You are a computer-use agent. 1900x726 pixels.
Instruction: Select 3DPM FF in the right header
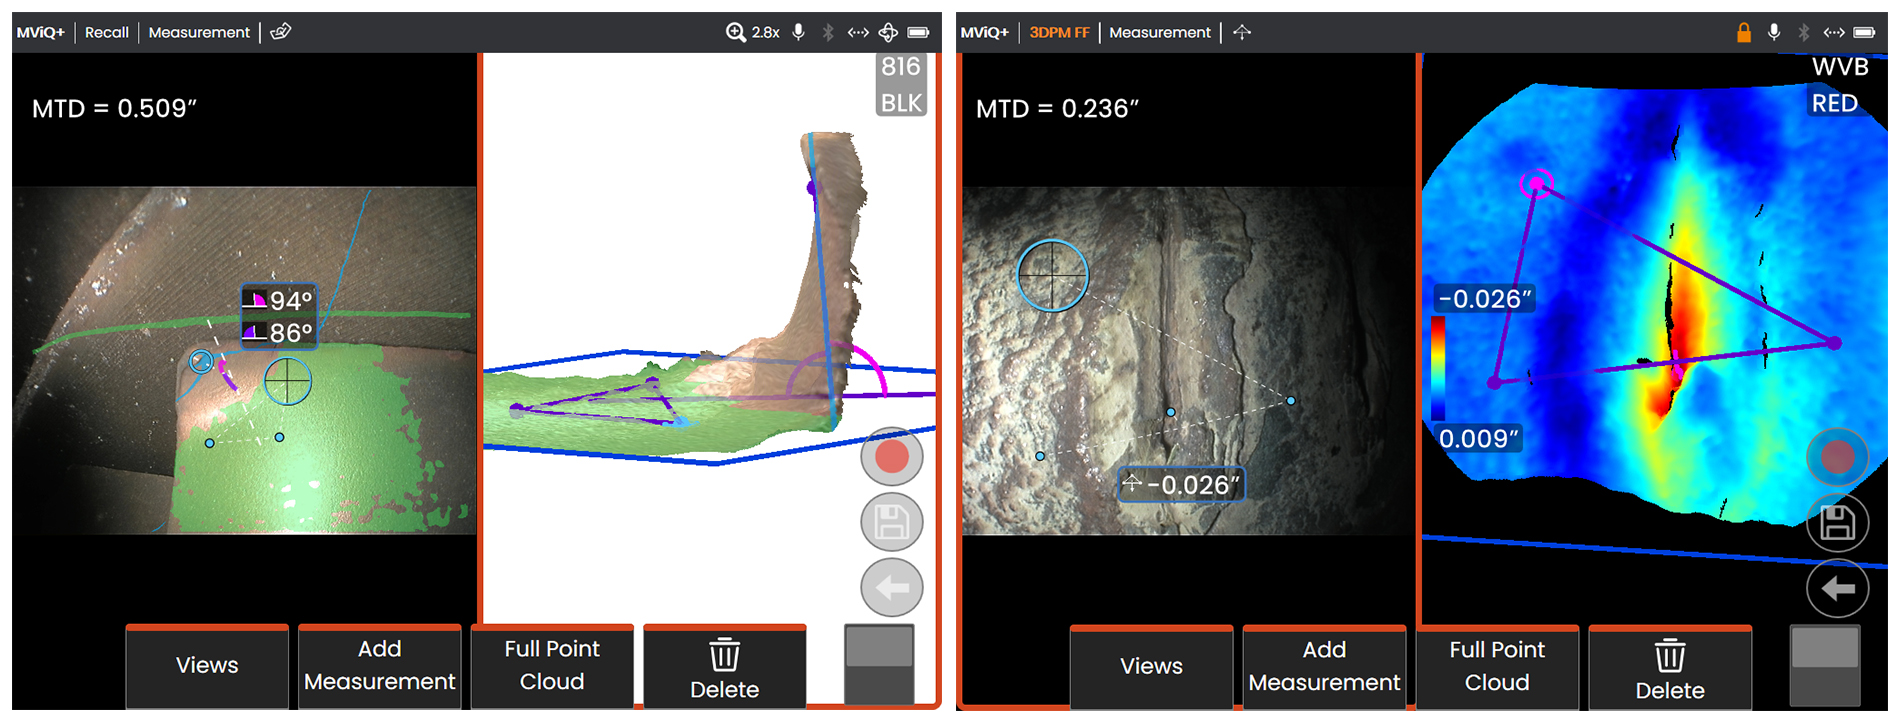[x=1059, y=32]
